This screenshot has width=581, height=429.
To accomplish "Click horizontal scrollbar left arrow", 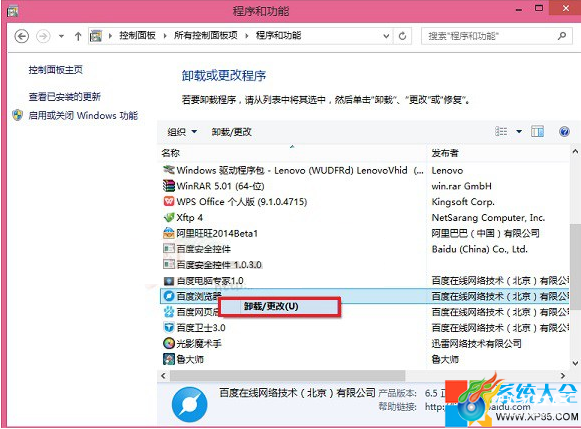I will coord(163,376).
